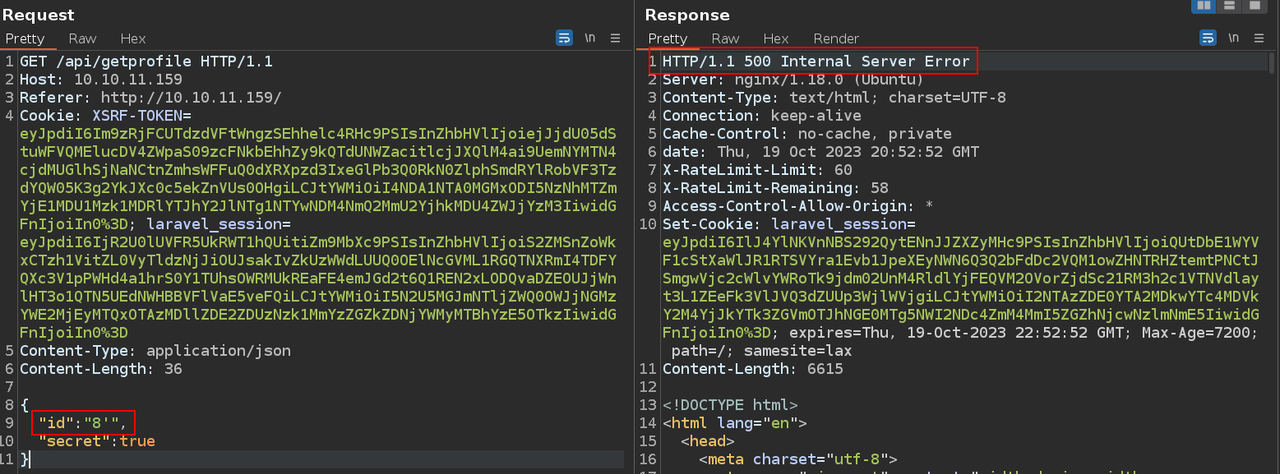Switch Response view to Hex tab
Screen dimensions: 1280x474
pos(776,39)
